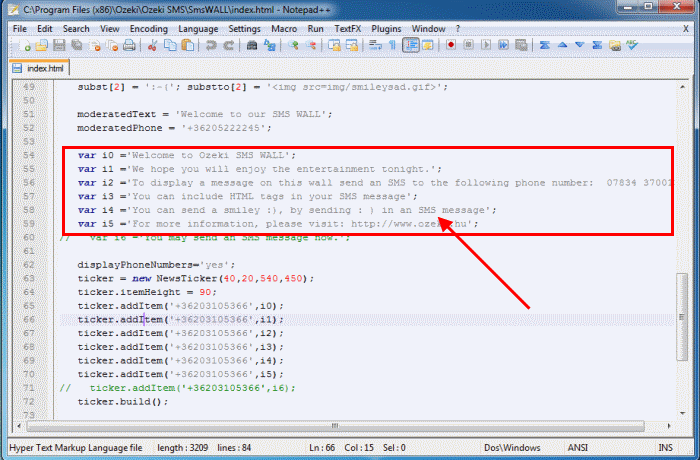Open the Encoding menu

[149, 29]
